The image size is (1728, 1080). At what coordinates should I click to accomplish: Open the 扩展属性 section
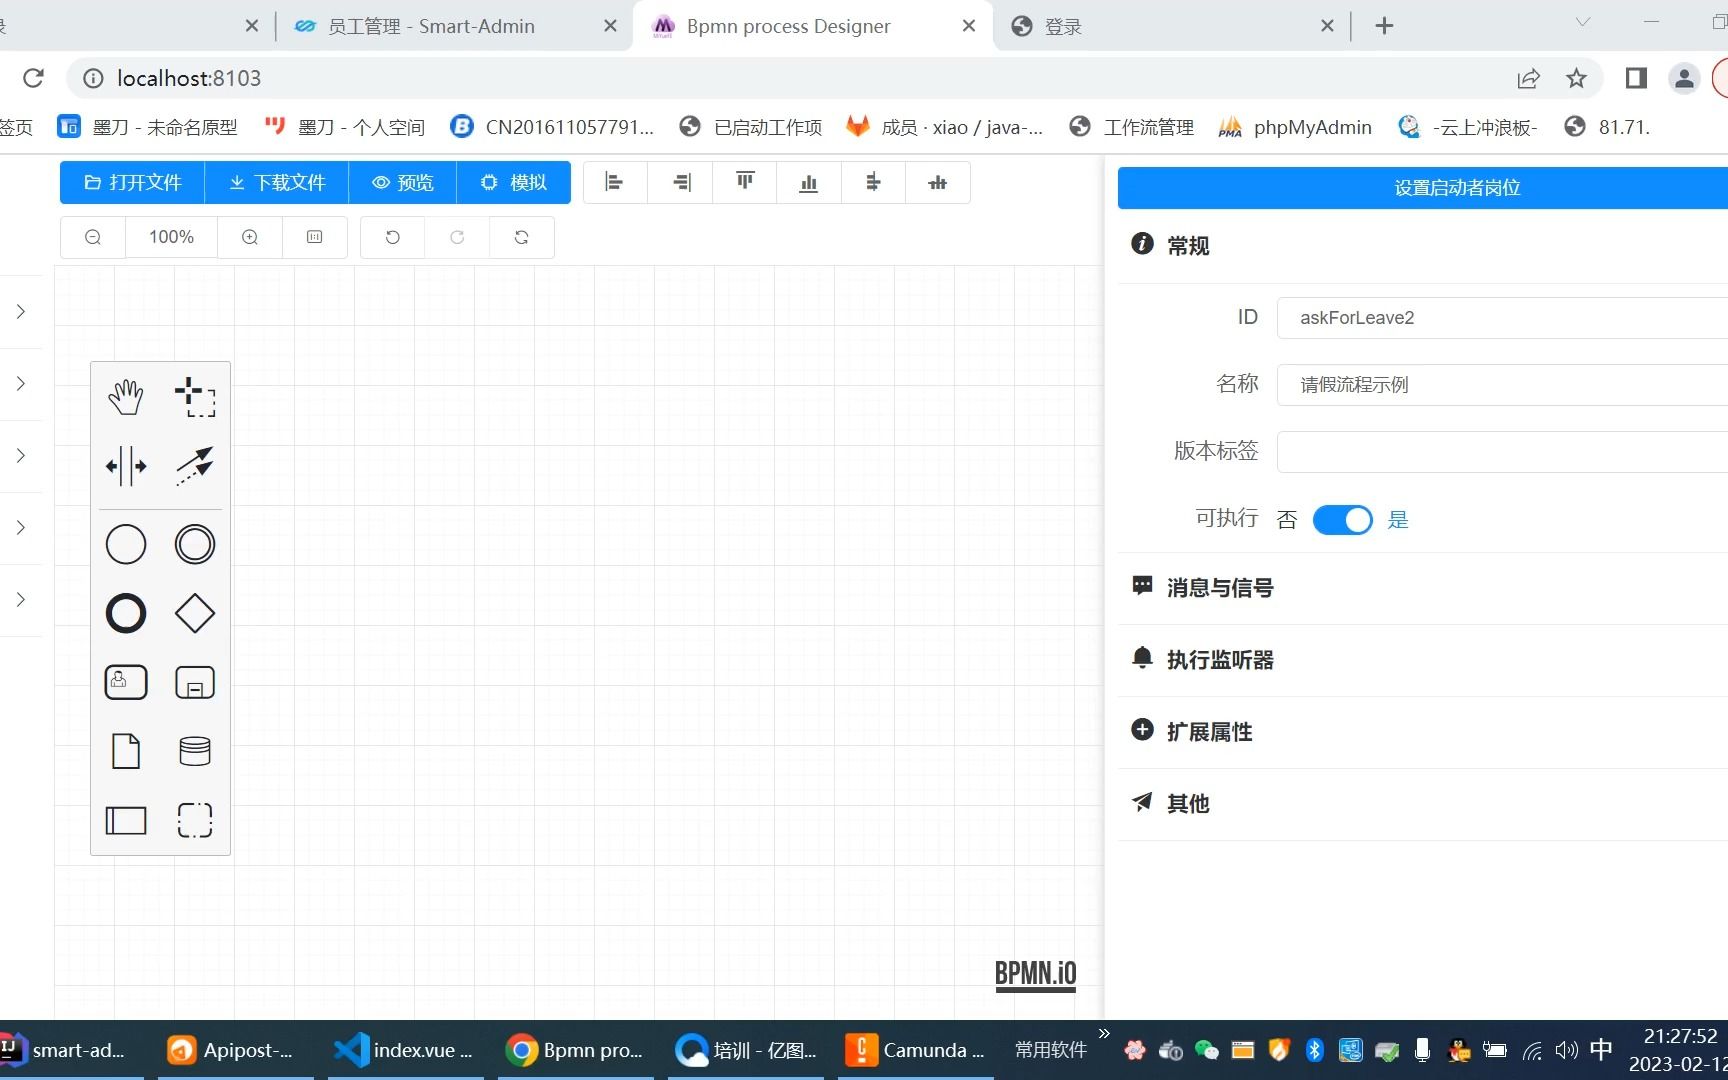tap(1209, 731)
